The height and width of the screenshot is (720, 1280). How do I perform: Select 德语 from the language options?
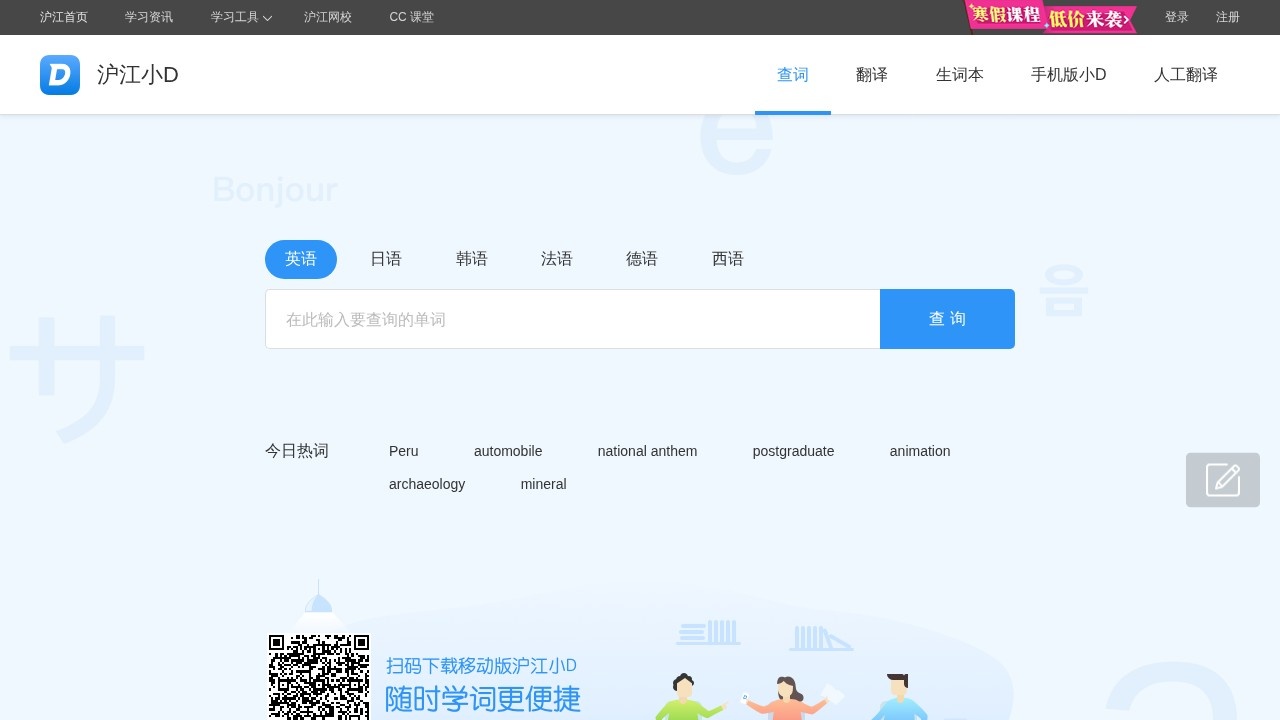coord(641,258)
